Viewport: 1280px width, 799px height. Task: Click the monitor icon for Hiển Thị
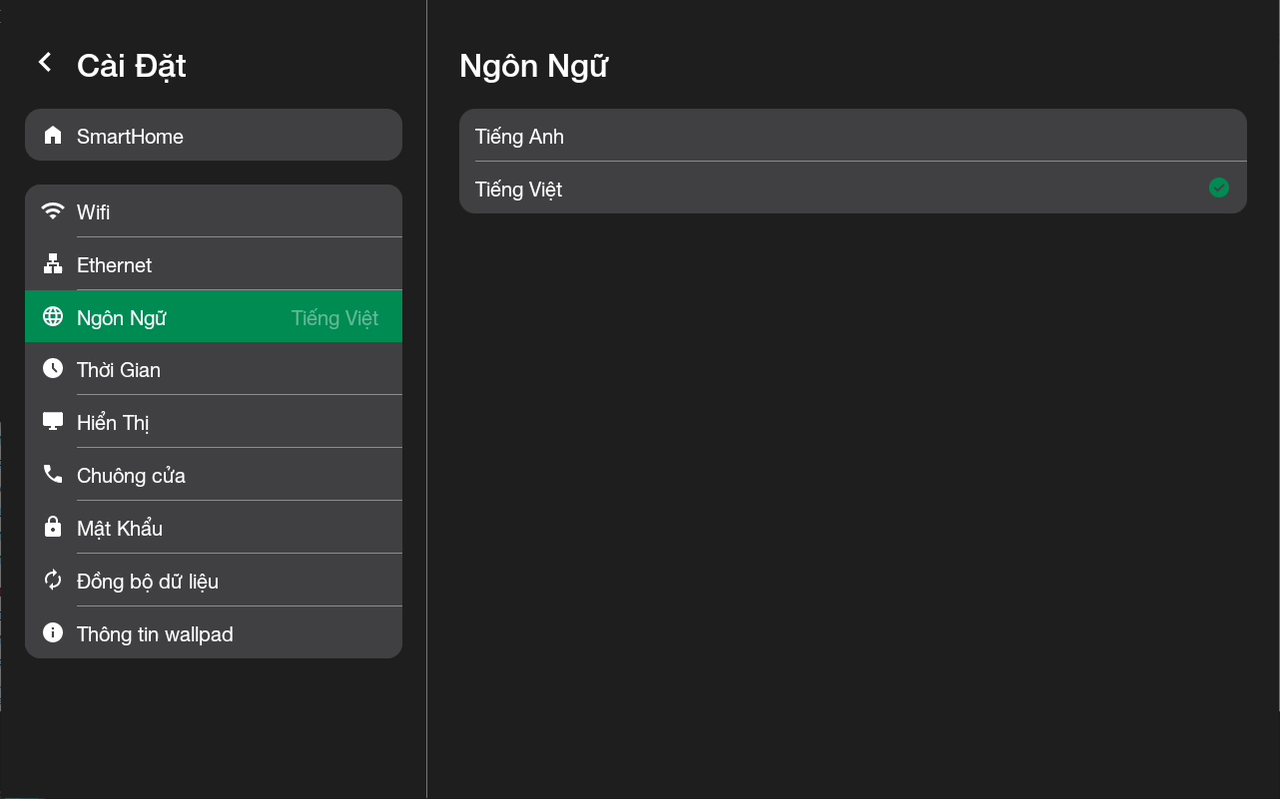tap(53, 422)
